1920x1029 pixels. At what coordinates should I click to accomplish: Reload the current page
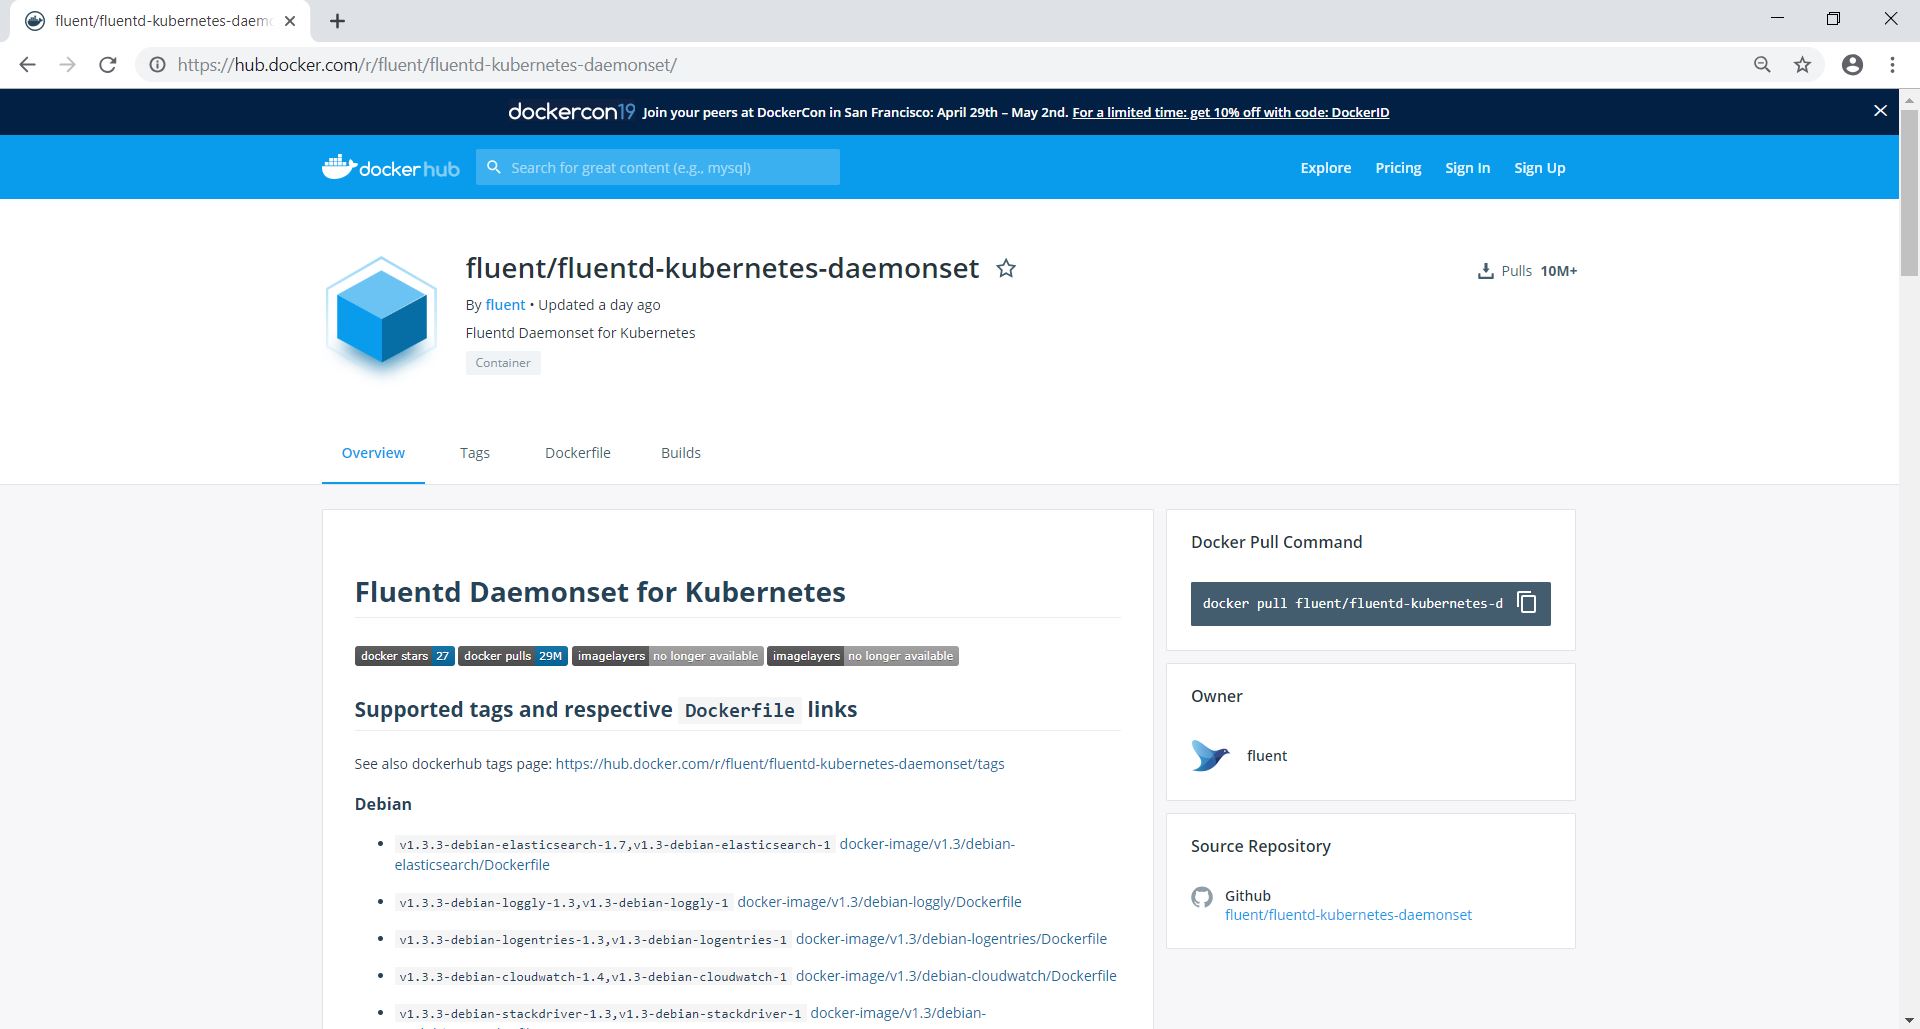108,65
